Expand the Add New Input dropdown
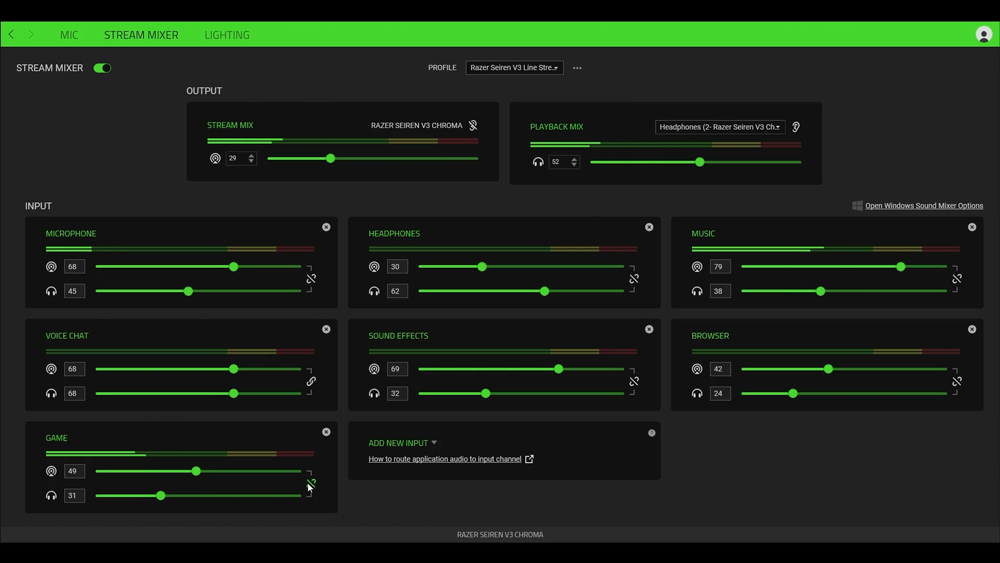The height and width of the screenshot is (563, 1000). click(402, 443)
